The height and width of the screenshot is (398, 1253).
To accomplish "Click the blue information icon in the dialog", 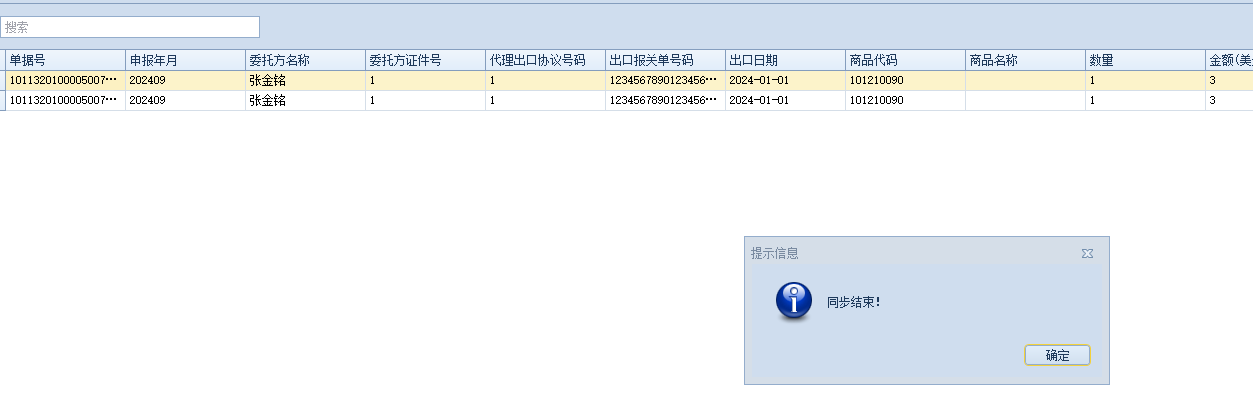I will (x=794, y=301).
